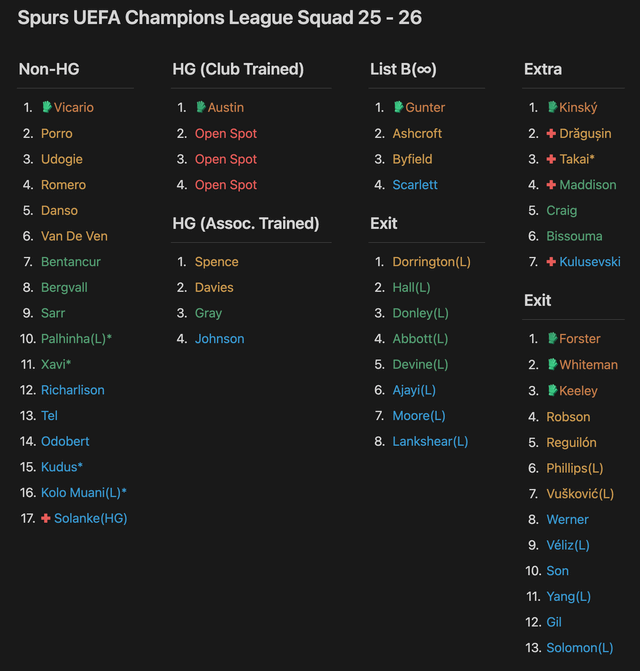Click the red cross icon beside Kulusevski
The height and width of the screenshot is (671, 640).
[x=551, y=262]
